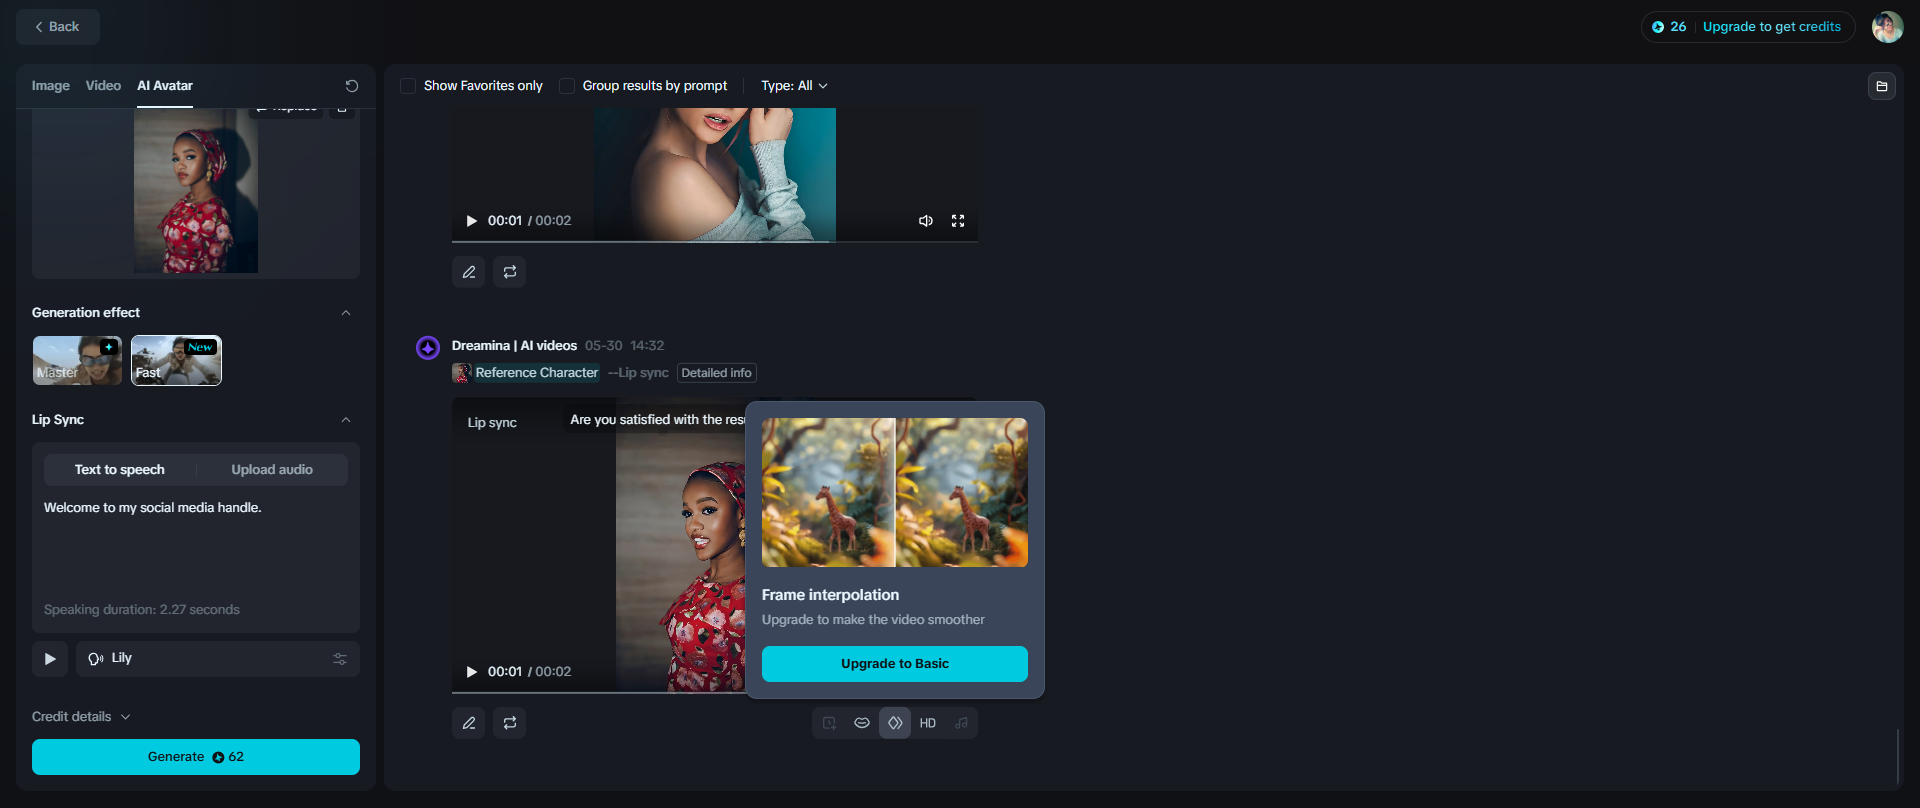Screen dimensions: 1920x808
Task: Preview the Lily voice audio
Action: click(50, 659)
